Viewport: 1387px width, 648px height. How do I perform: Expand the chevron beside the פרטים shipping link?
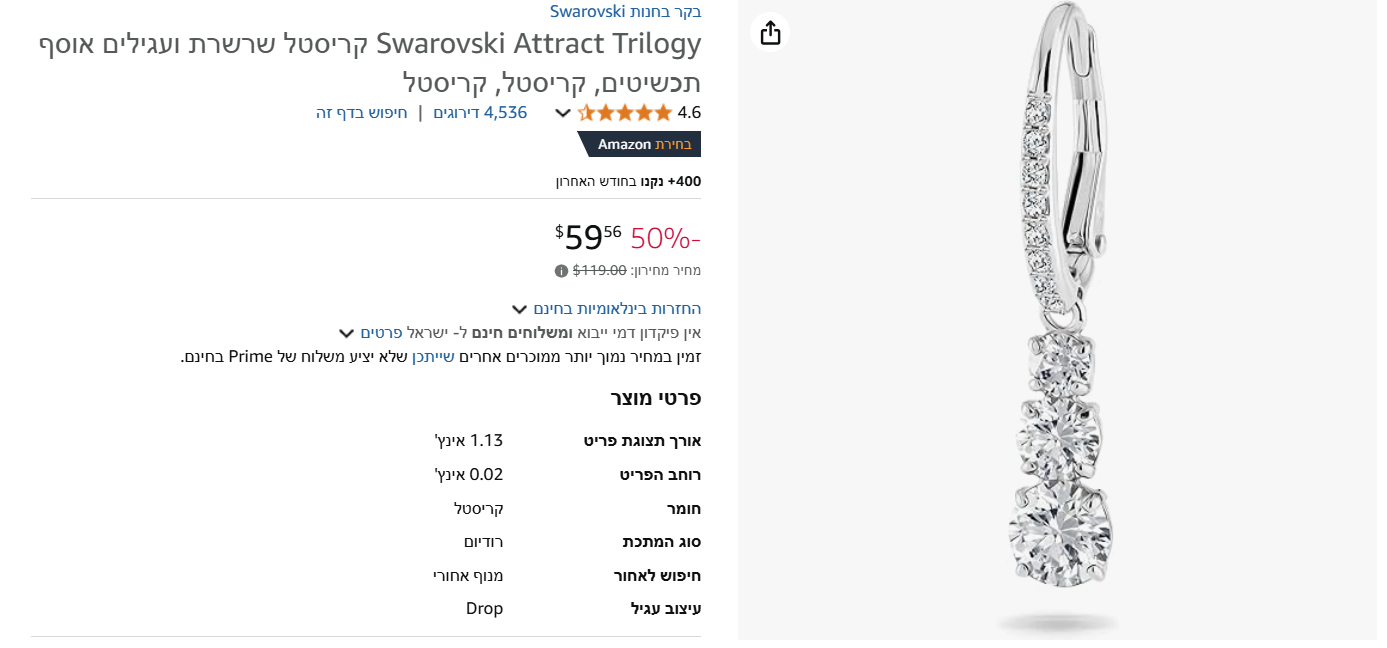point(346,333)
